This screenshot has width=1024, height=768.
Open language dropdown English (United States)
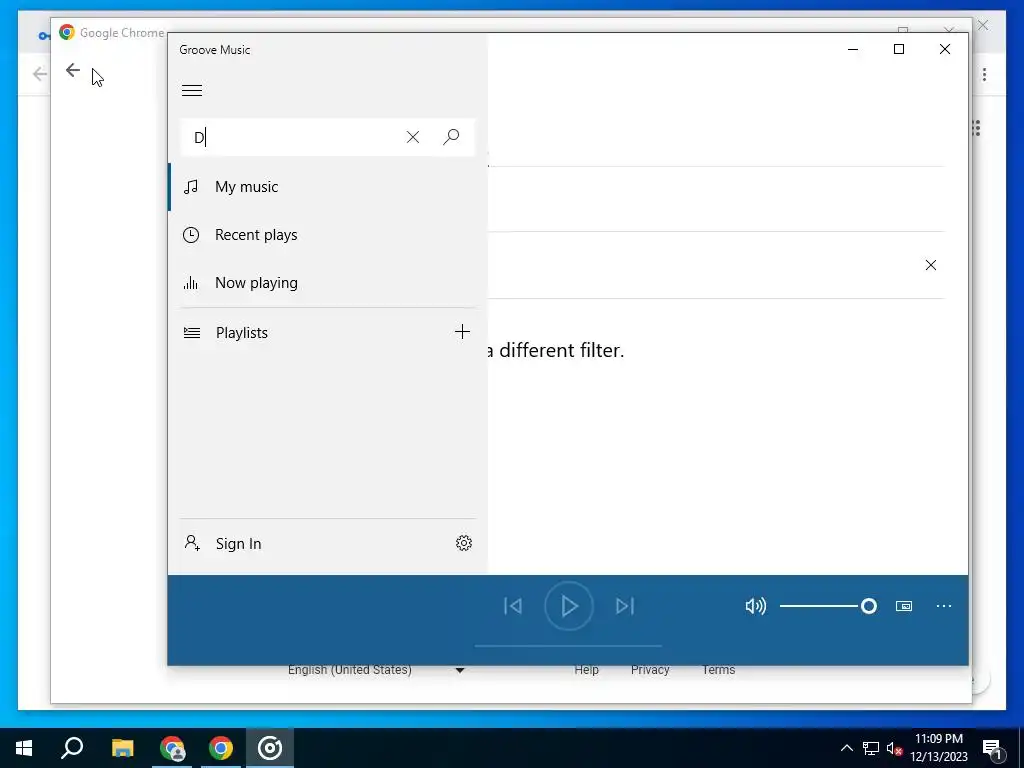point(376,670)
